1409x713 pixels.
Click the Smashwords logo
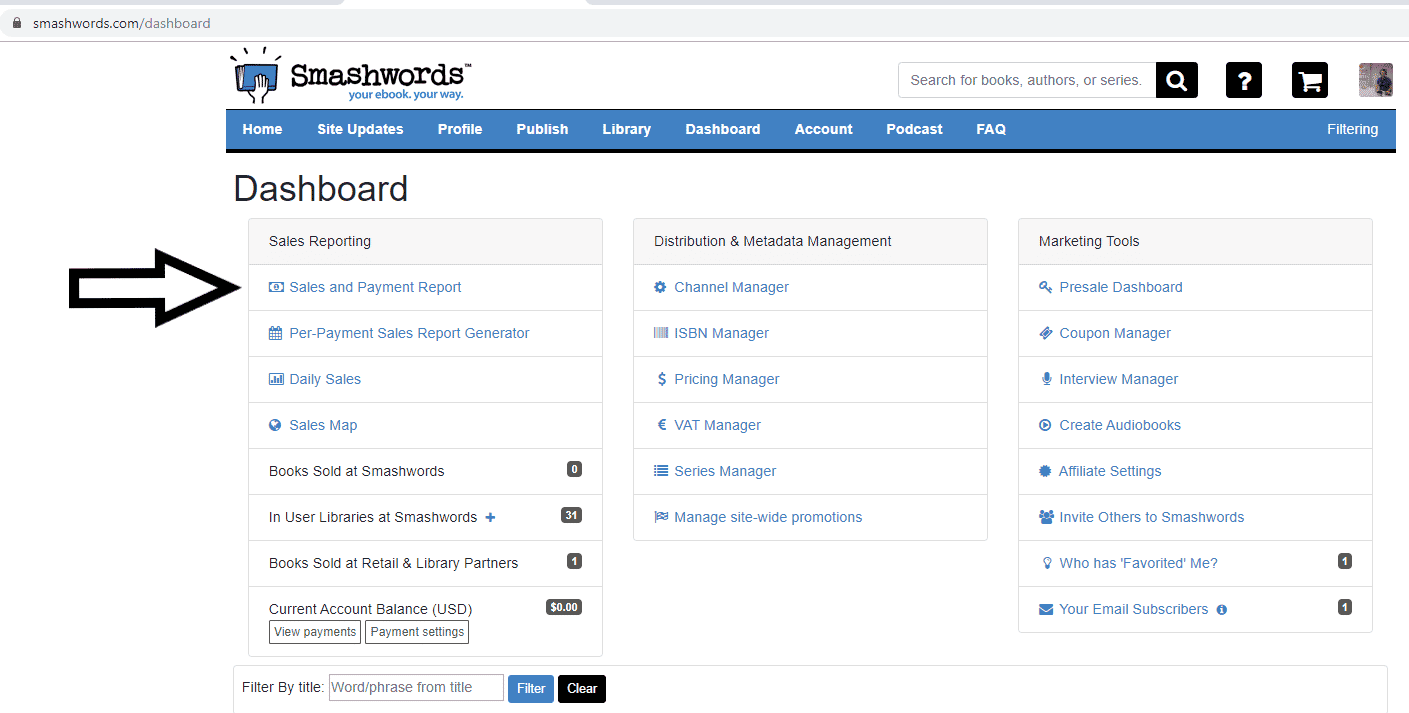tap(351, 75)
